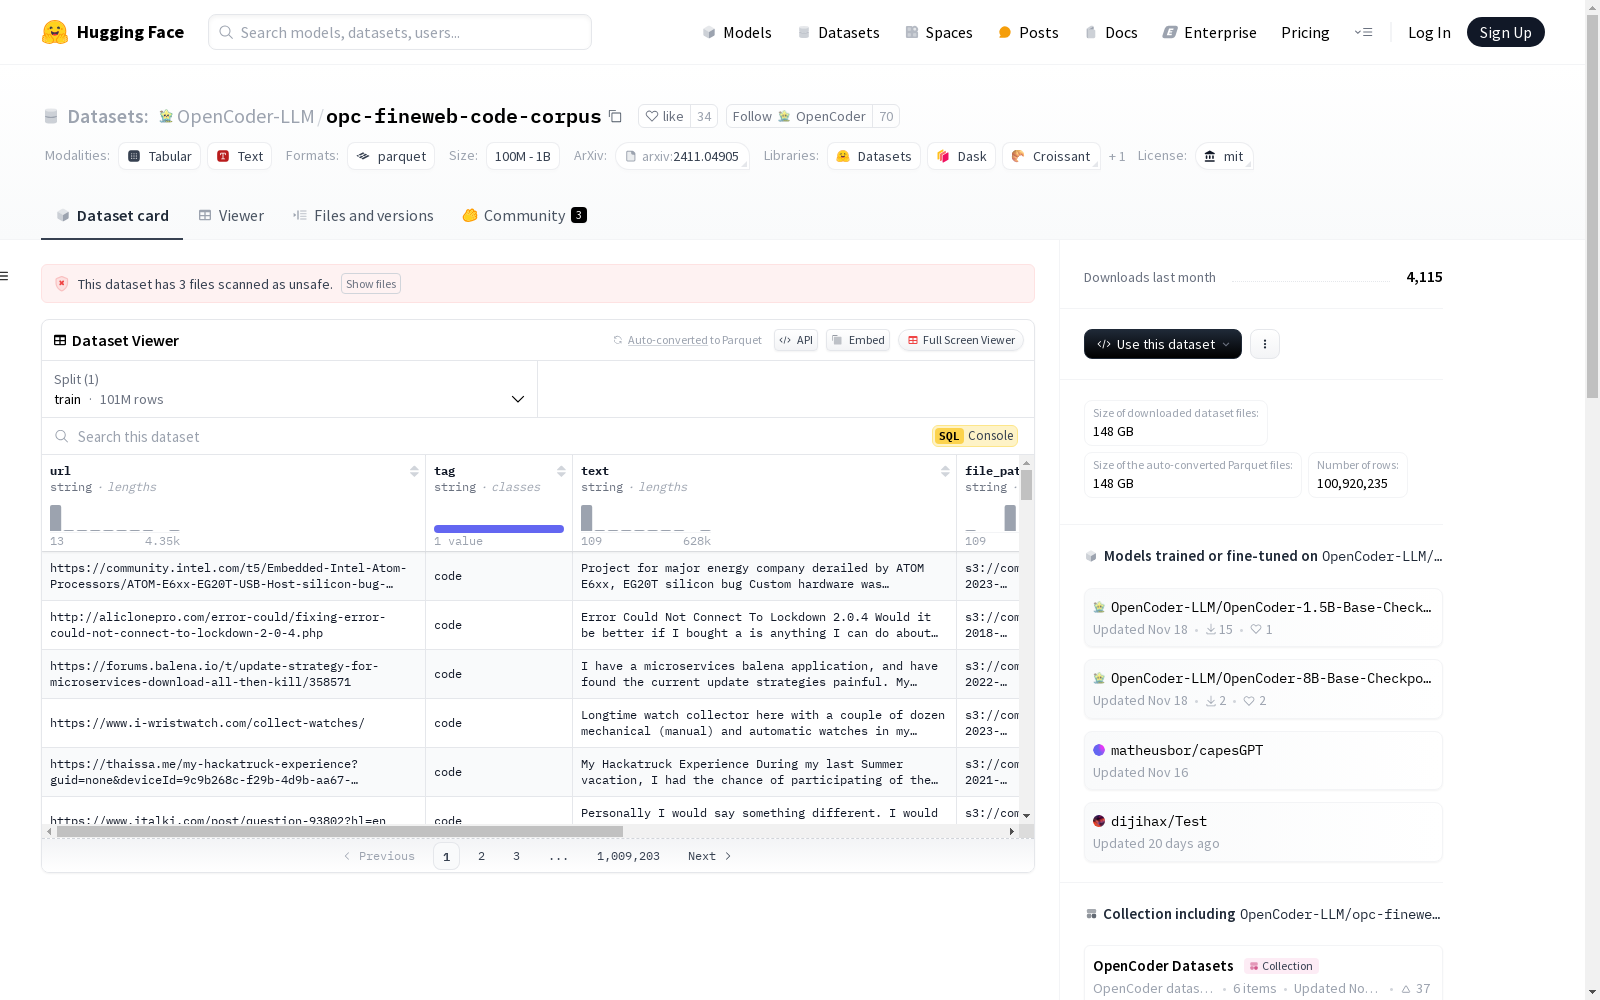Switch to the Dataset card tab
This screenshot has width=1600, height=1000.
coord(112,216)
